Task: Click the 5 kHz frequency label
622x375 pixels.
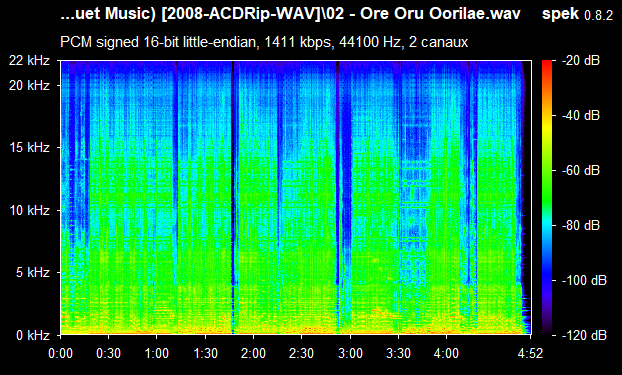Action: [x=33, y=273]
